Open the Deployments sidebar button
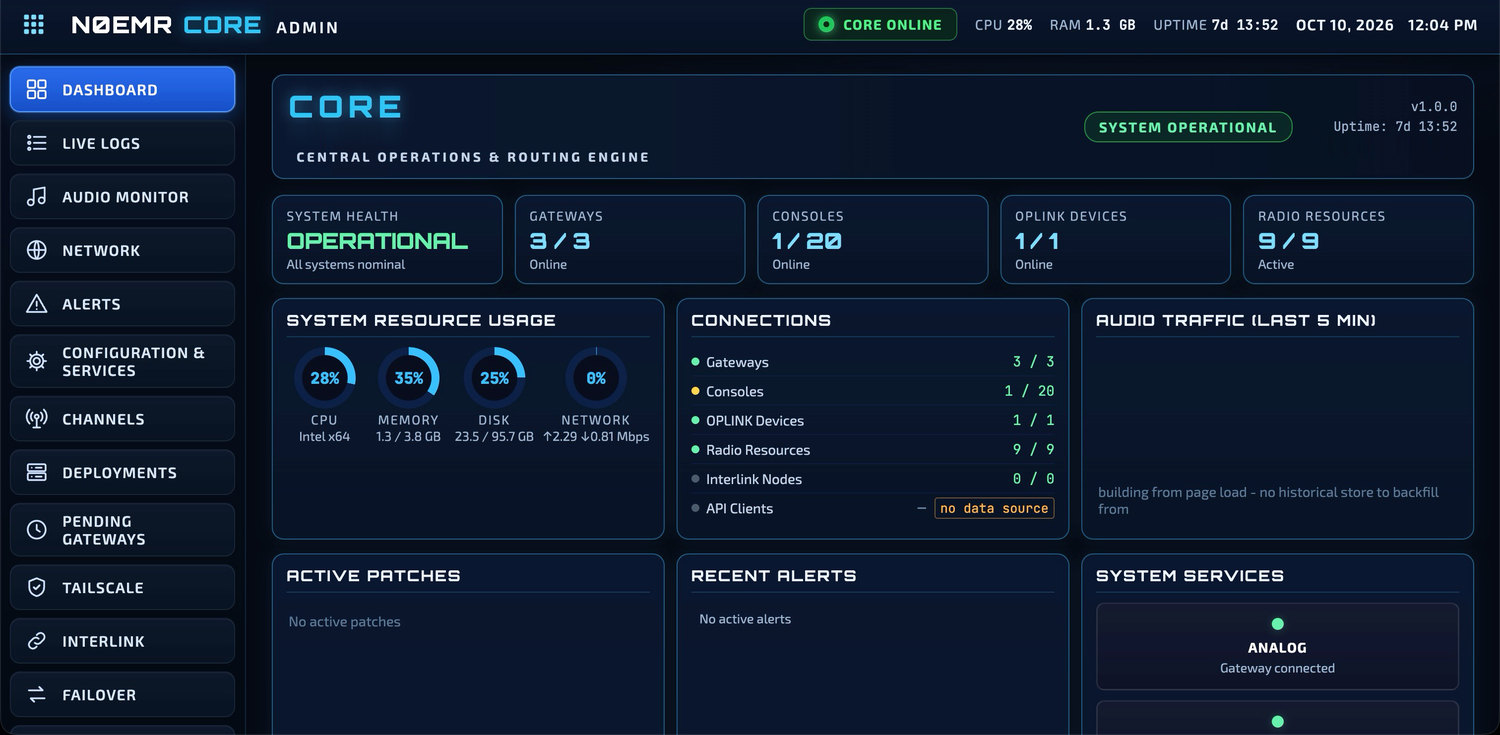The image size is (1500, 735). [123, 472]
